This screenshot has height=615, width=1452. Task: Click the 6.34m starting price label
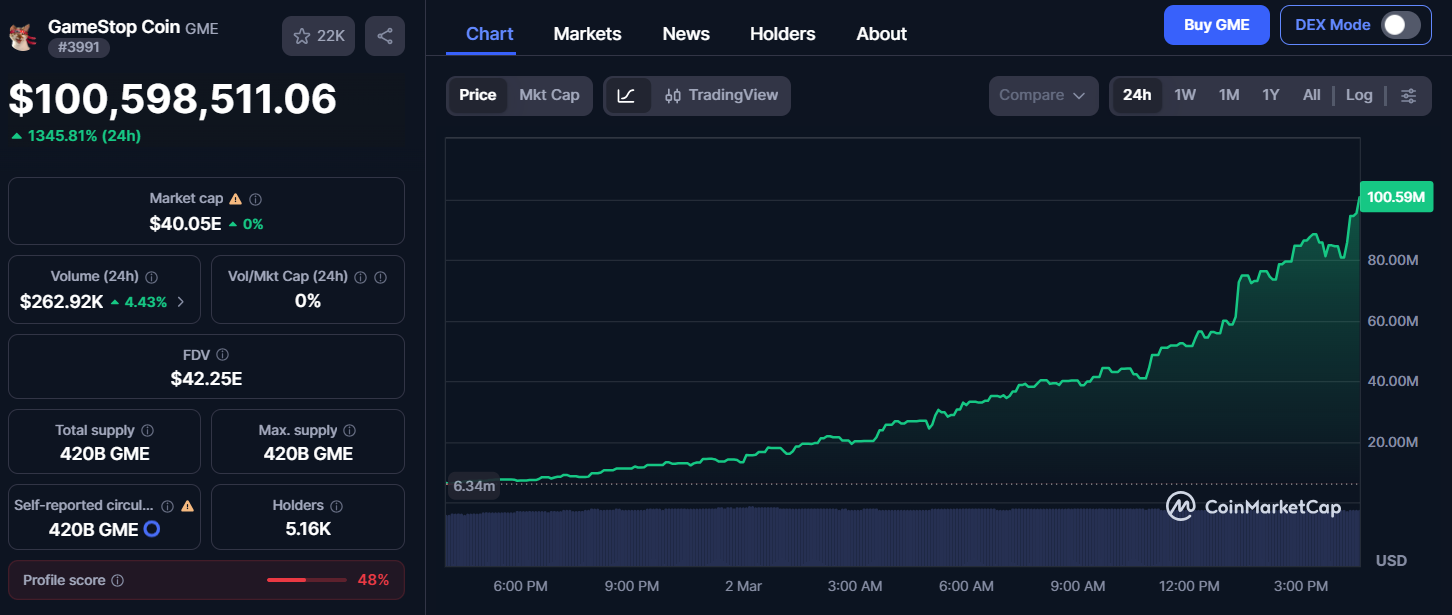pyautogui.click(x=474, y=486)
